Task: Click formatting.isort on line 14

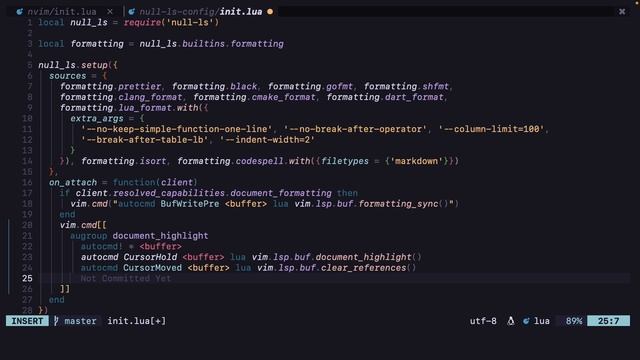Action: (x=124, y=161)
